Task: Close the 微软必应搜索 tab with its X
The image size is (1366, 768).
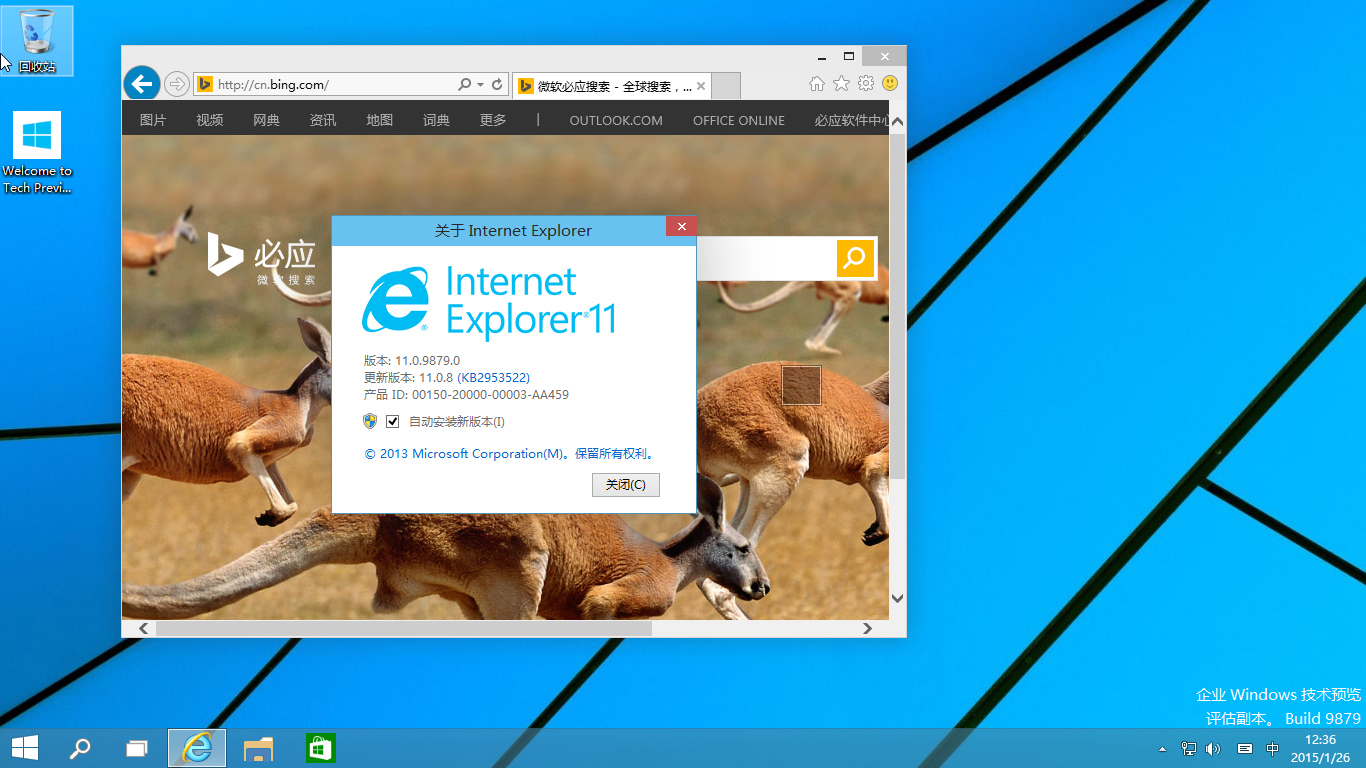Action: tap(701, 86)
